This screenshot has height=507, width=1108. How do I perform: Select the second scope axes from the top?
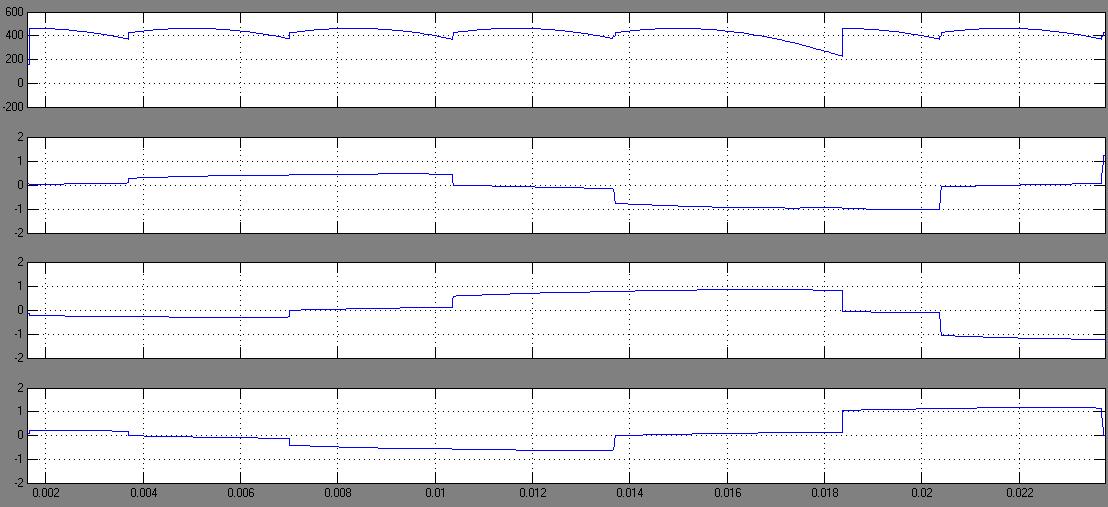[567, 185]
